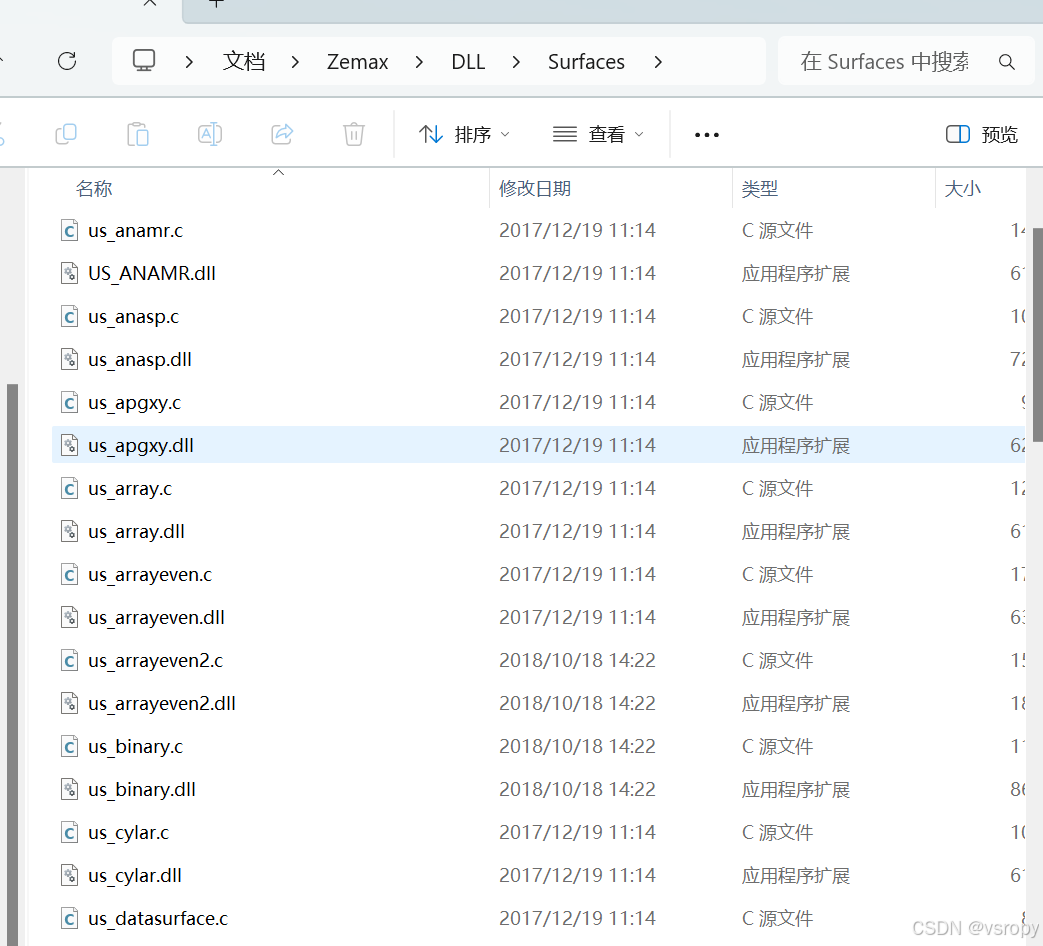Open the See more (...) toolbar icon
Image resolution: width=1043 pixels, height=946 pixels.
pyautogui.click(x=706, y=134)
